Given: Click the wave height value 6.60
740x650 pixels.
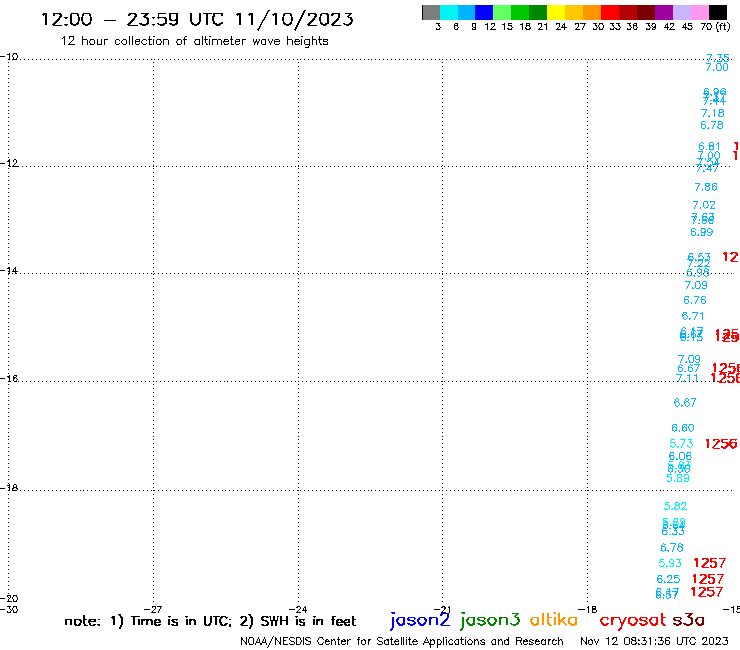Looking at the screenshot, I should click(x=683, y=428).
